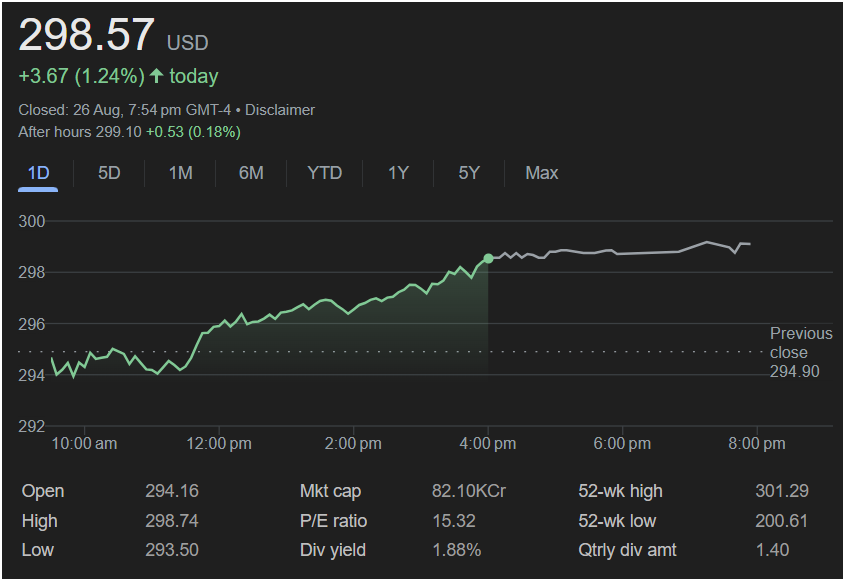Open the Disclaimer link
The width and height of the screenshot is (845, 581).
[x=280, y=110]
